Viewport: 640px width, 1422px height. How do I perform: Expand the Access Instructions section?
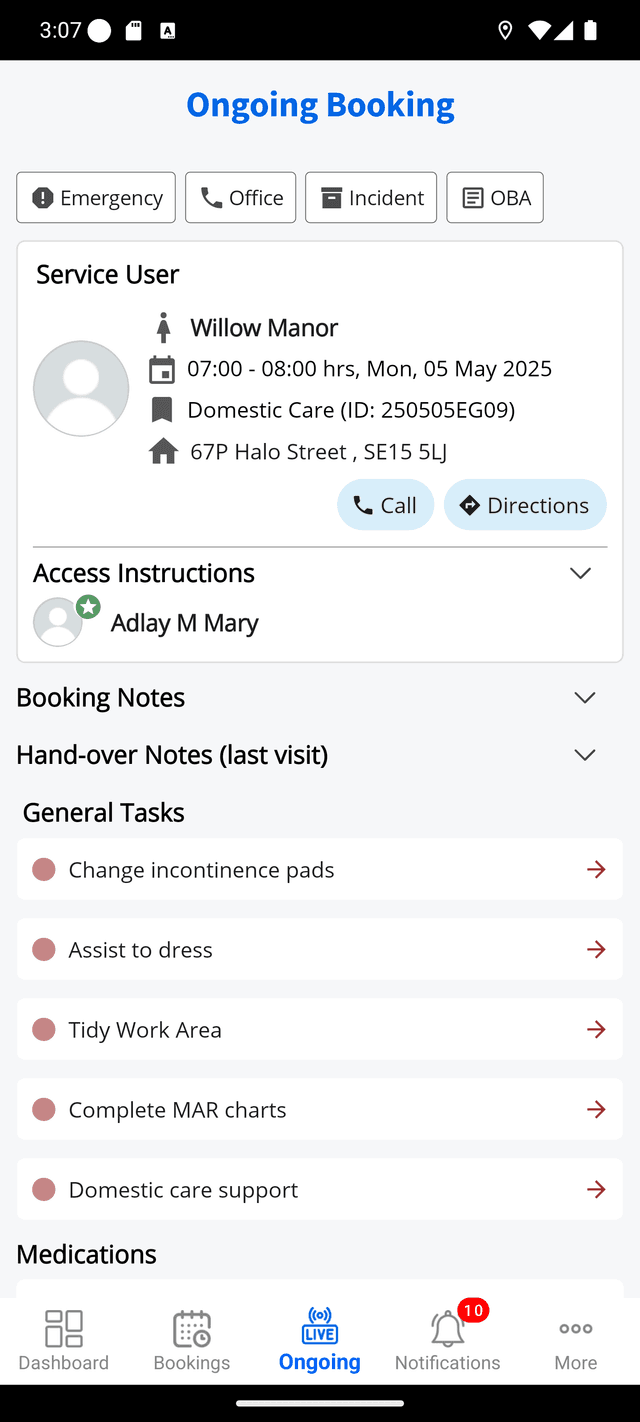pos(580,573)
